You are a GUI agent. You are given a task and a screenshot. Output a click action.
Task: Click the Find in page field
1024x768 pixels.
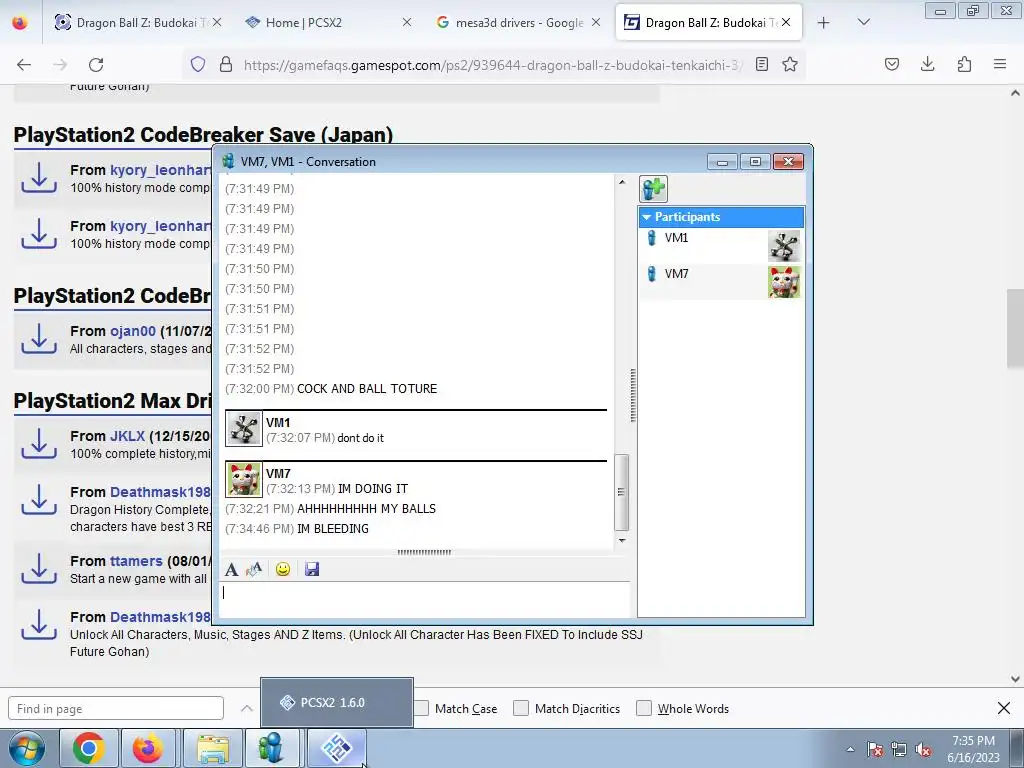(116, 709)
